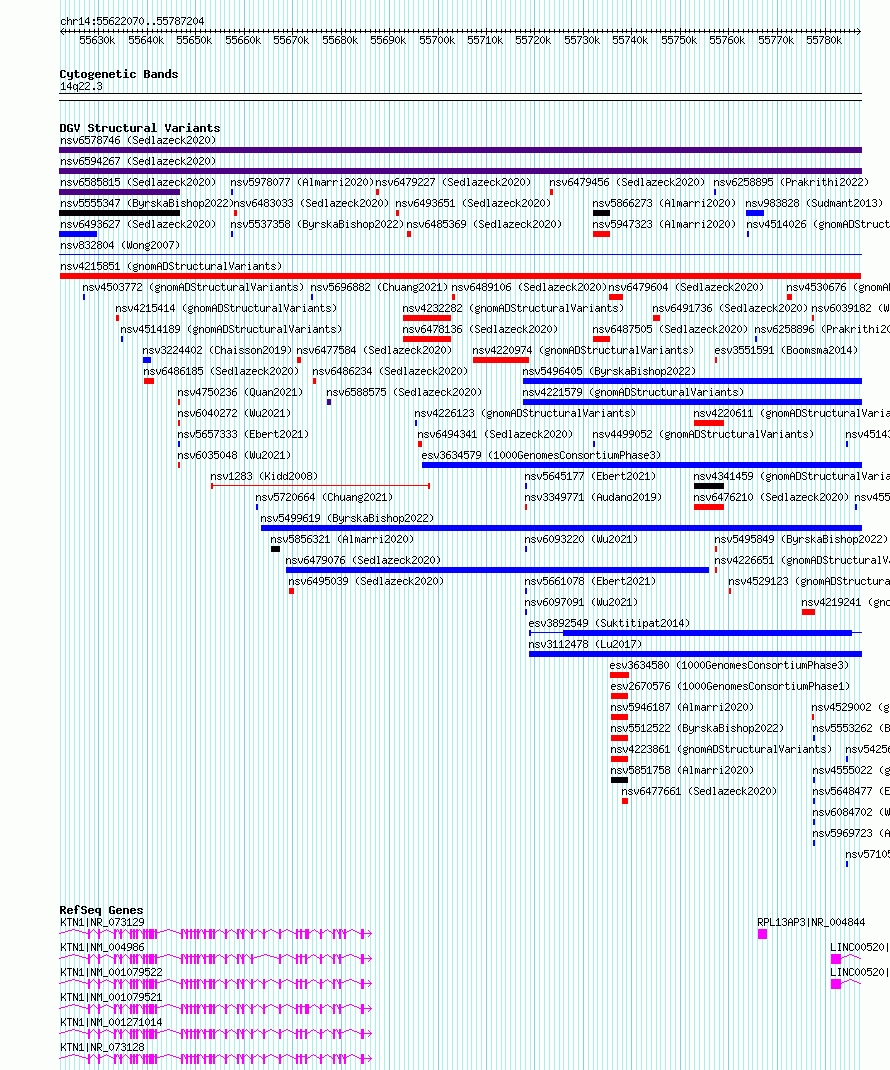Click nsv5537358 (ByrskaBishop2022) label
Image resolution: width=890 pixels, height=1070 pixels.
pyautogui.click(x=317, y=225)
